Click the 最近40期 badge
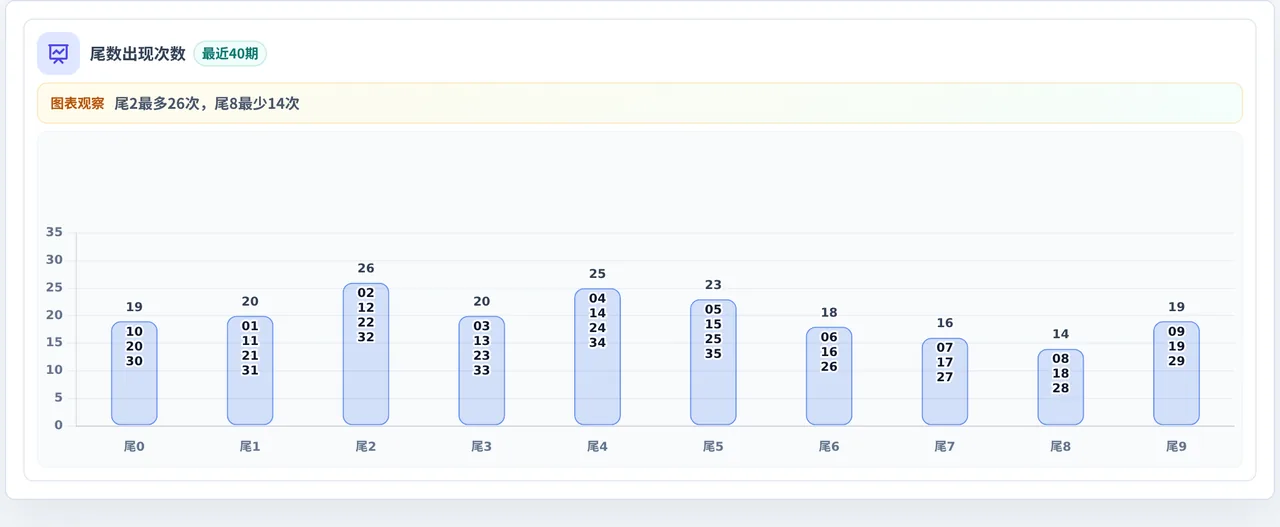 [x=230, y=54]
